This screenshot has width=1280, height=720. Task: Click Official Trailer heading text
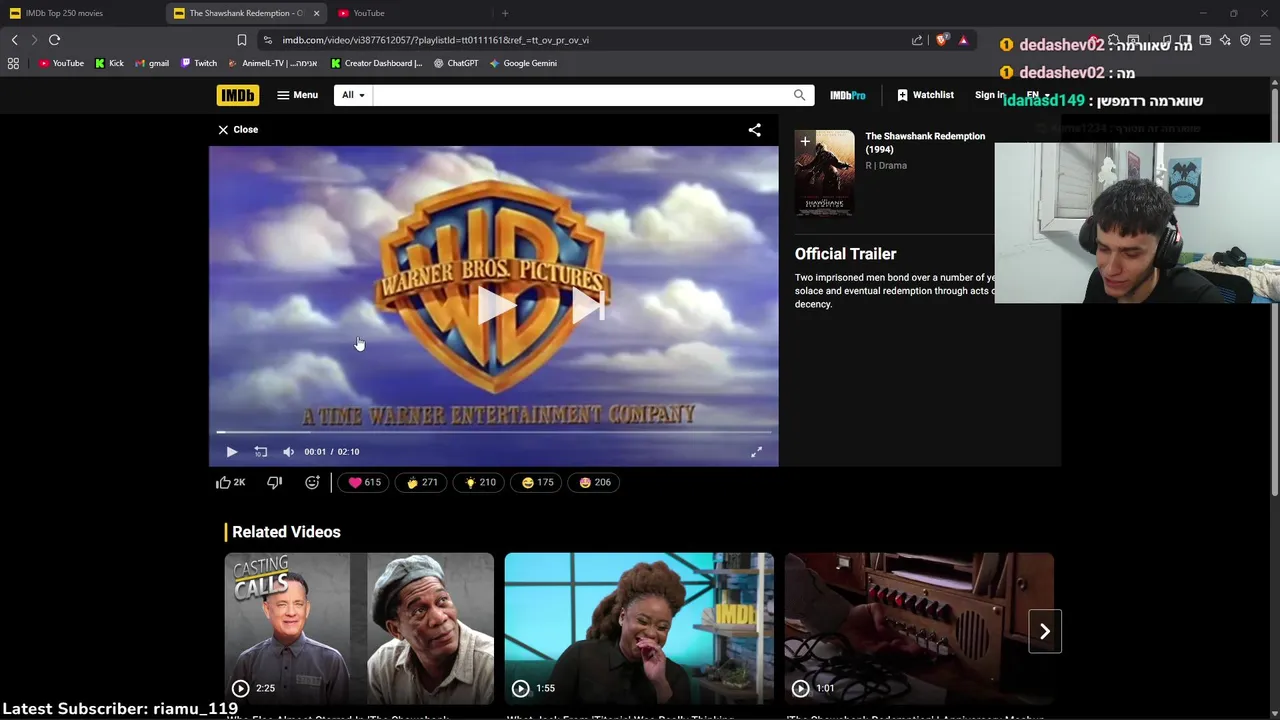[x=845, y=254]
